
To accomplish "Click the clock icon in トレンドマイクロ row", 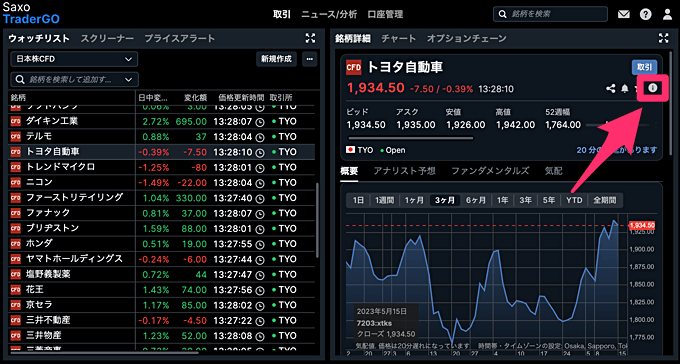I will pos(260,168).
